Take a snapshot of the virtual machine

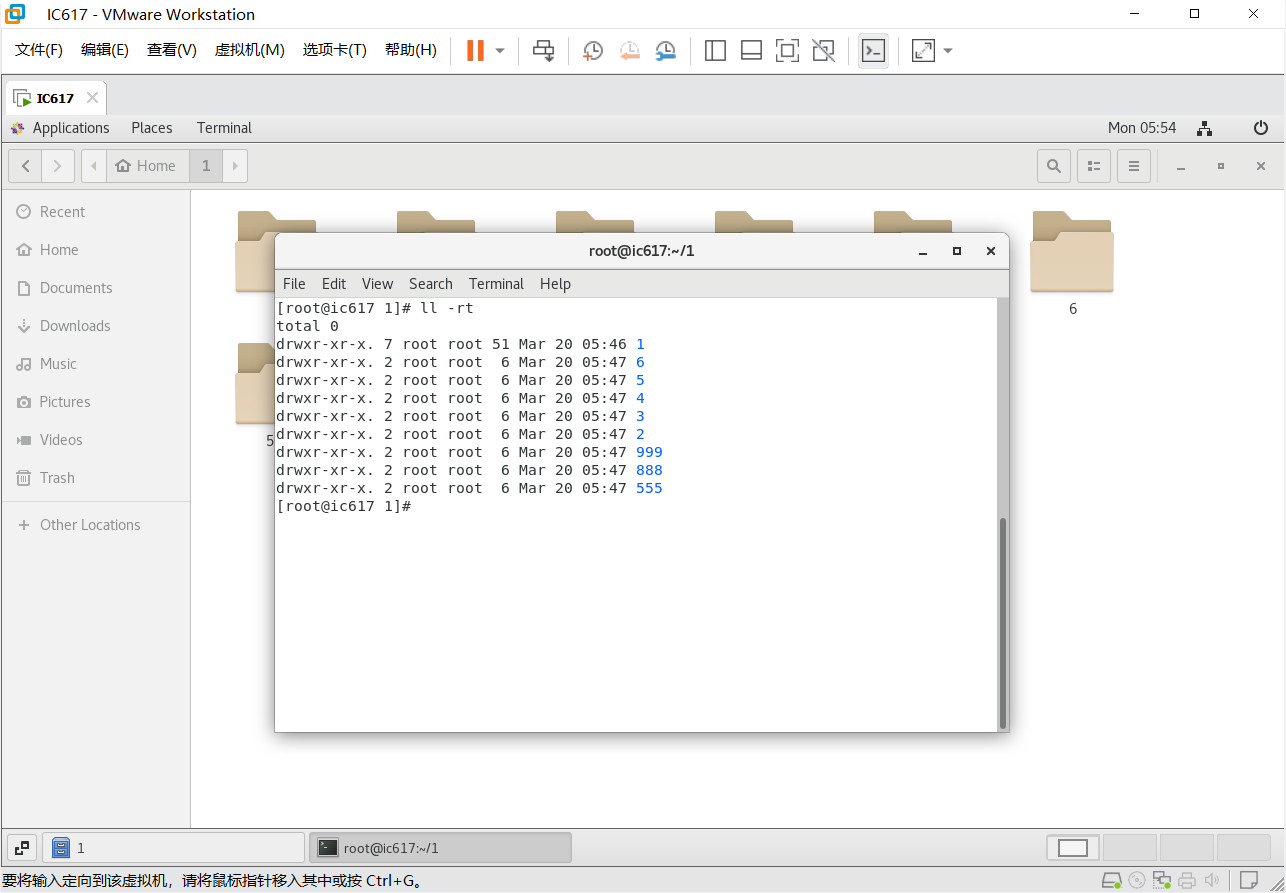point(593,50)
